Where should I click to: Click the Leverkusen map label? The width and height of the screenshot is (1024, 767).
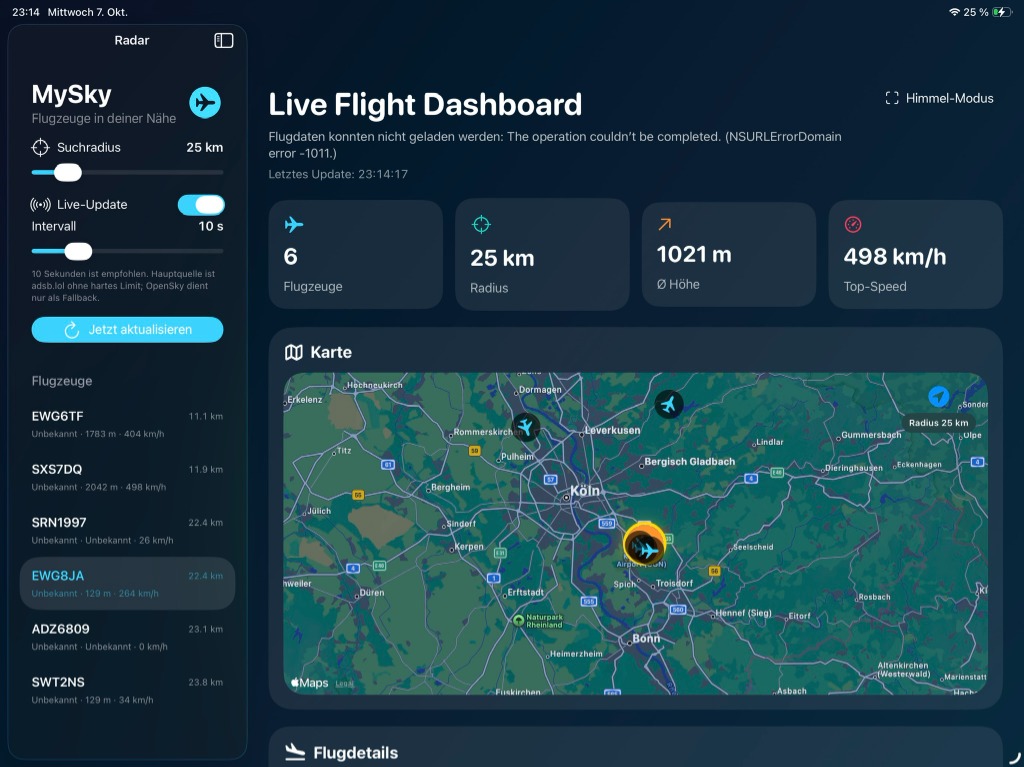pos(613,431)
